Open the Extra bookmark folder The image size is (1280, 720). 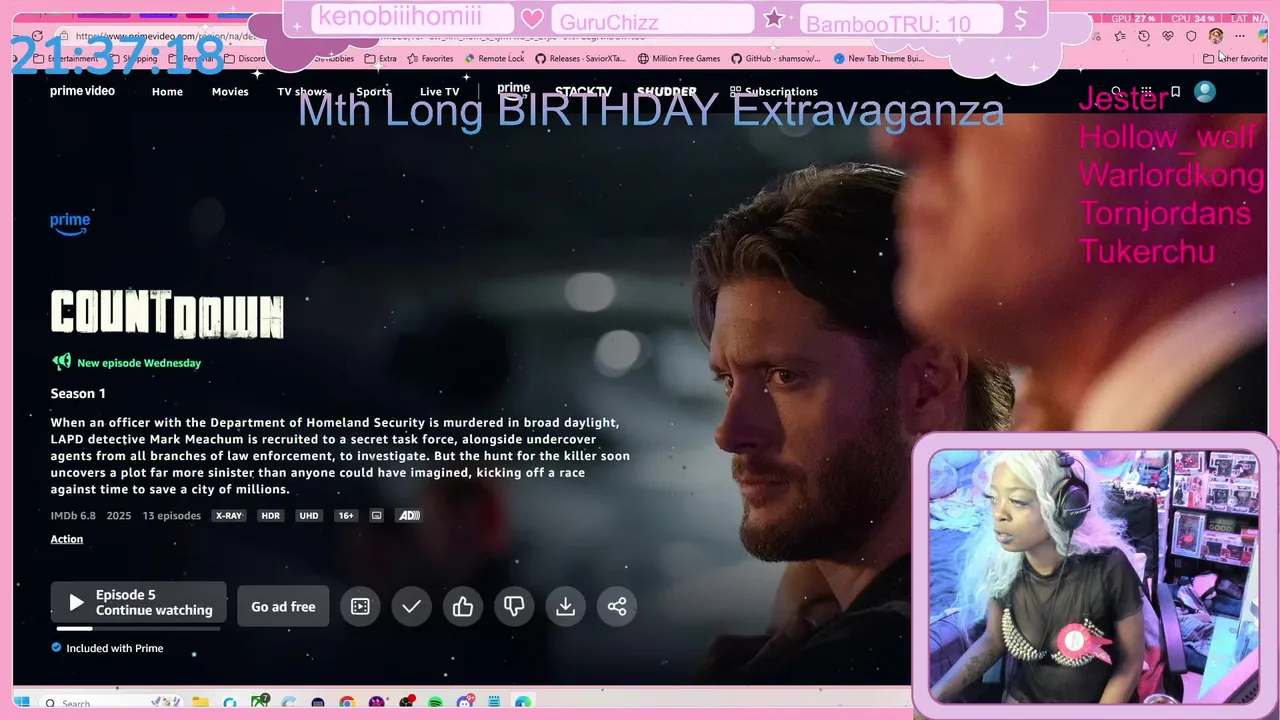click(x=381, y=59)
